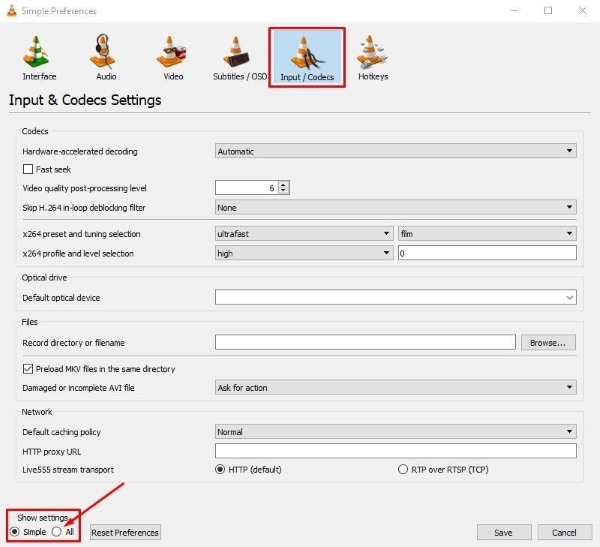Open x264 preset dropdown showing ultrafast
600x547 pixels.
pos(304,233)
